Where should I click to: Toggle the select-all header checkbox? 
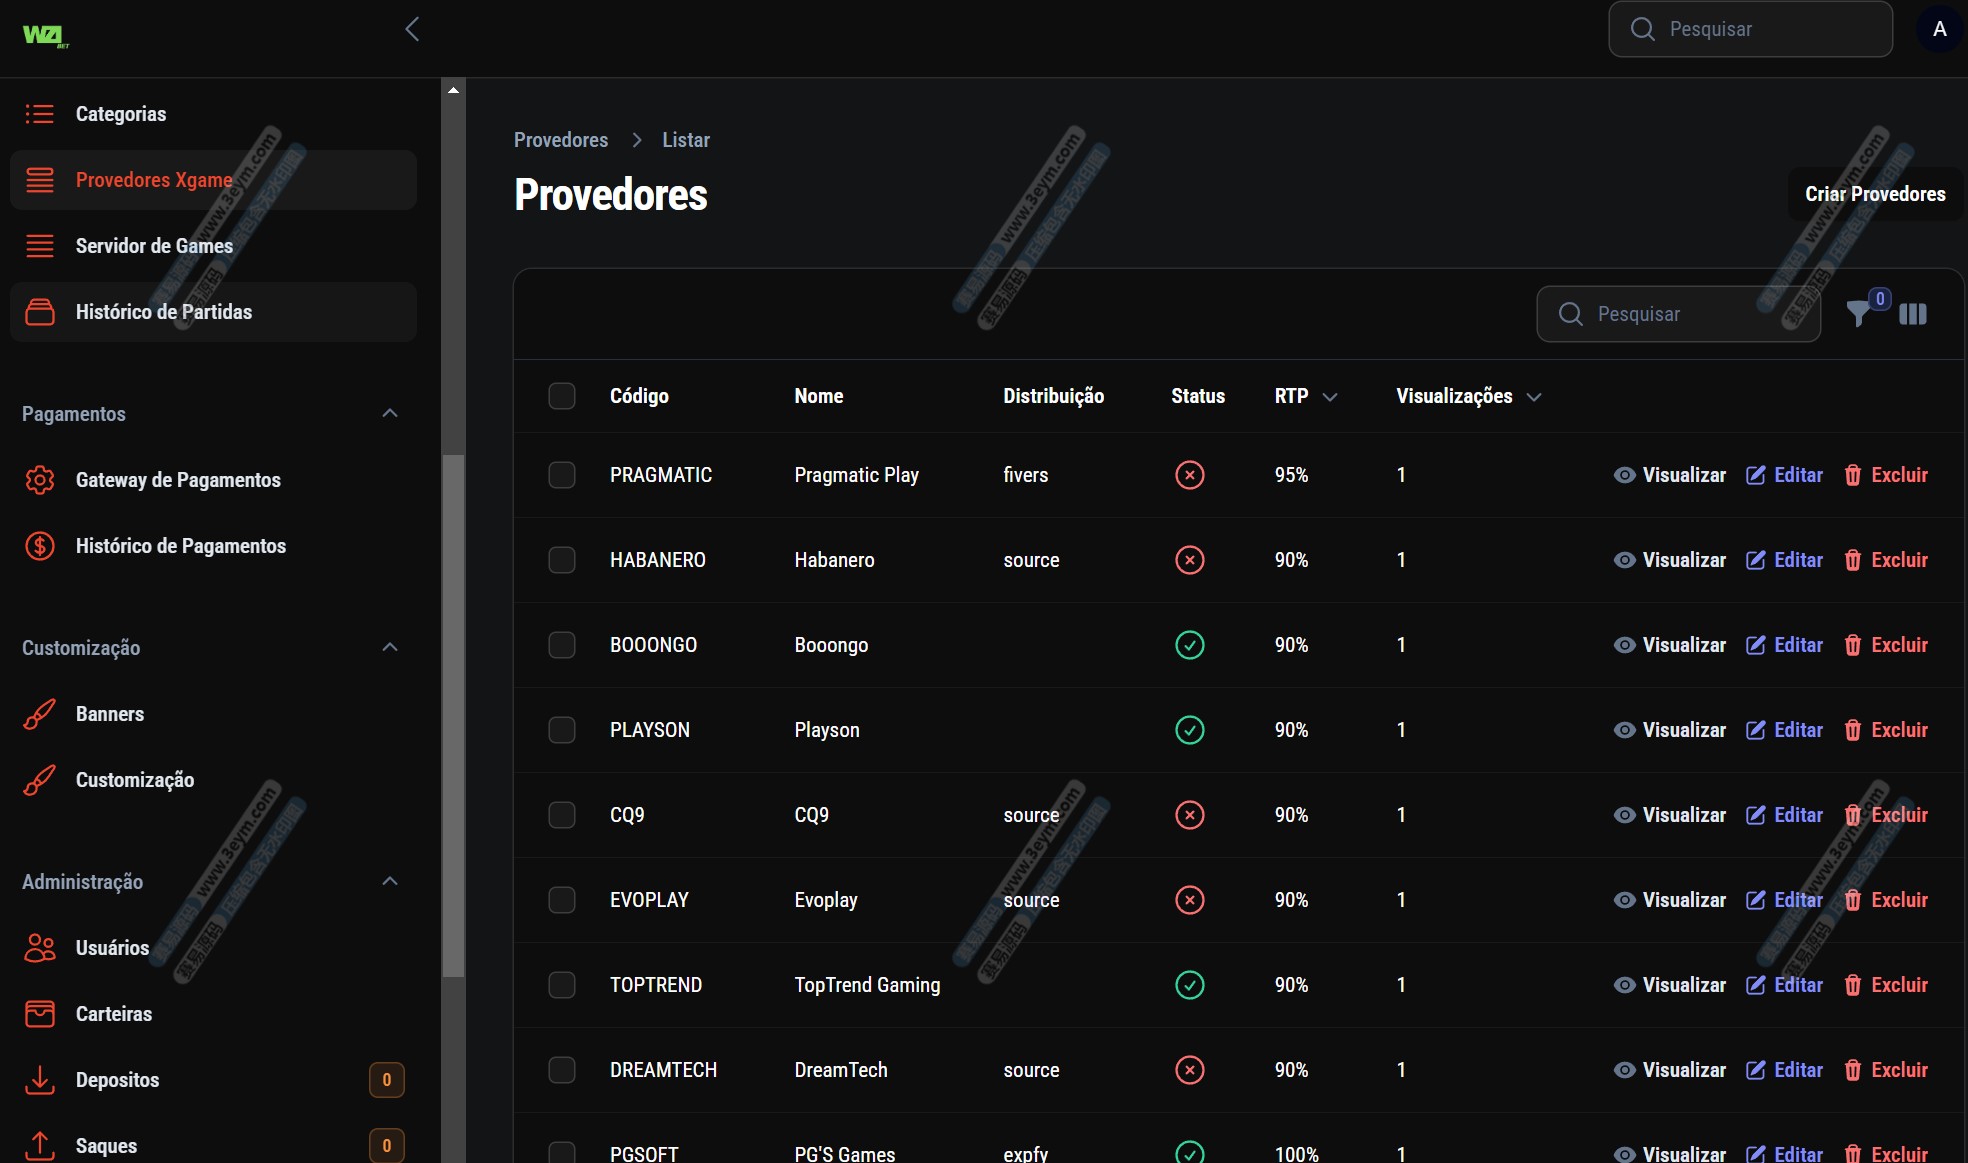[x=562, y=396]
